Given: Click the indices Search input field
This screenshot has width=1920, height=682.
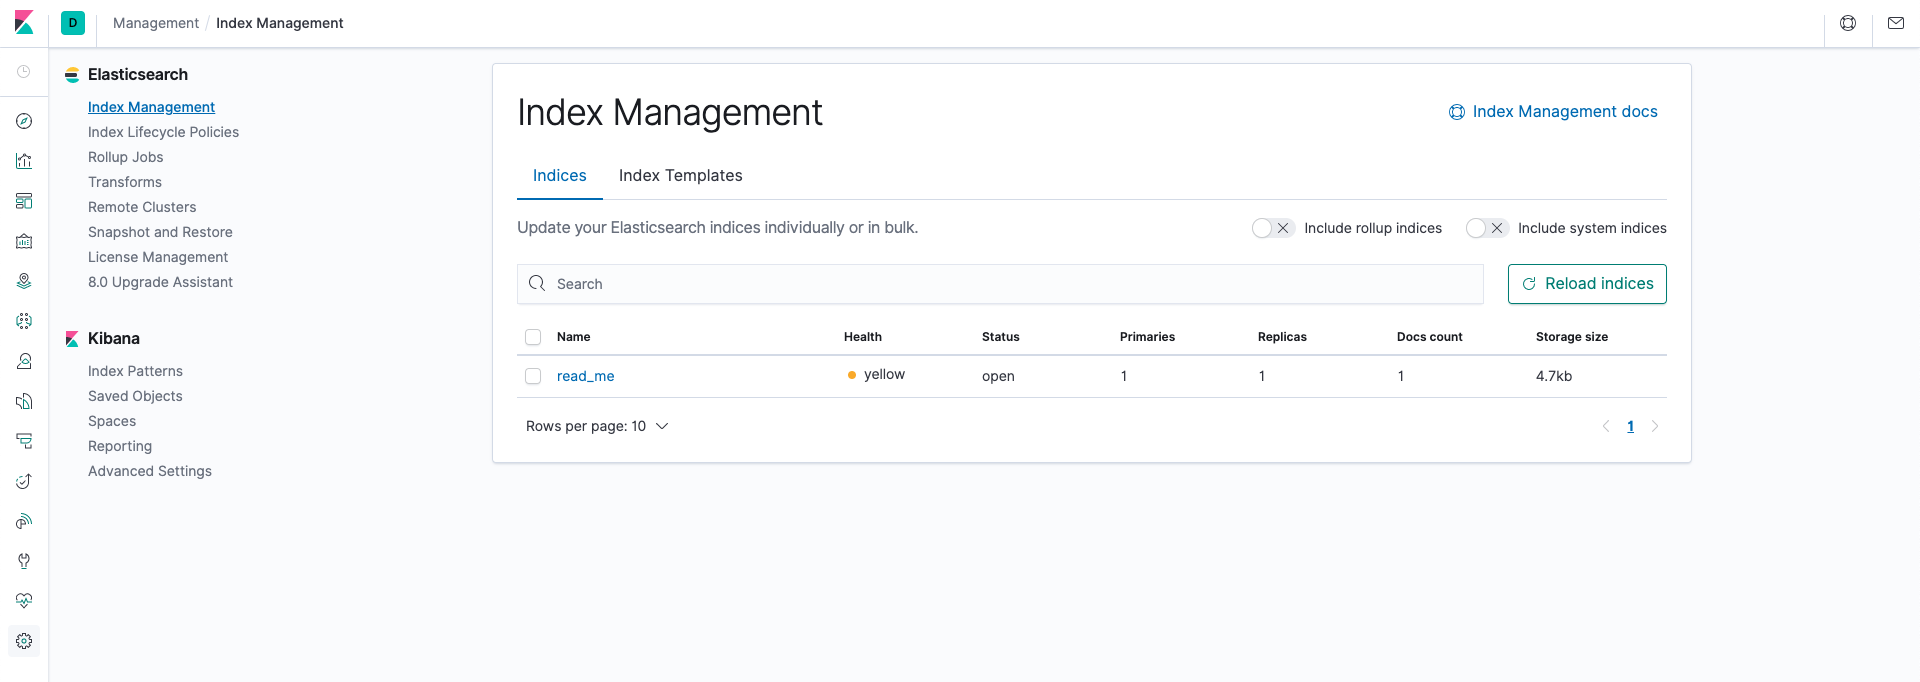Looking at the screenshot, I should point(1000,284).
